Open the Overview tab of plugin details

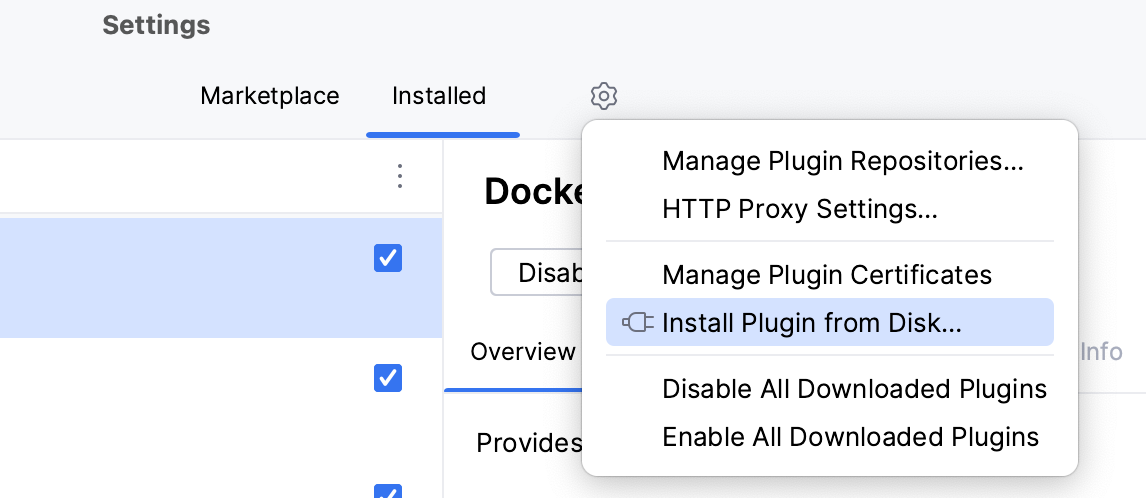click(523, 352)
